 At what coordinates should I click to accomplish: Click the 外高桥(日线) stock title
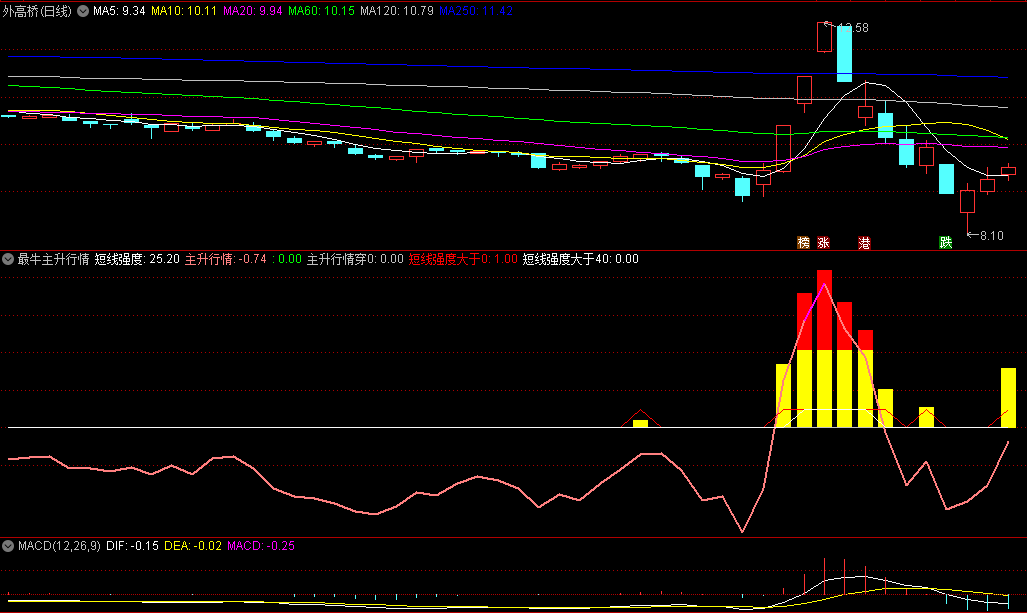[x=38, y=11]
